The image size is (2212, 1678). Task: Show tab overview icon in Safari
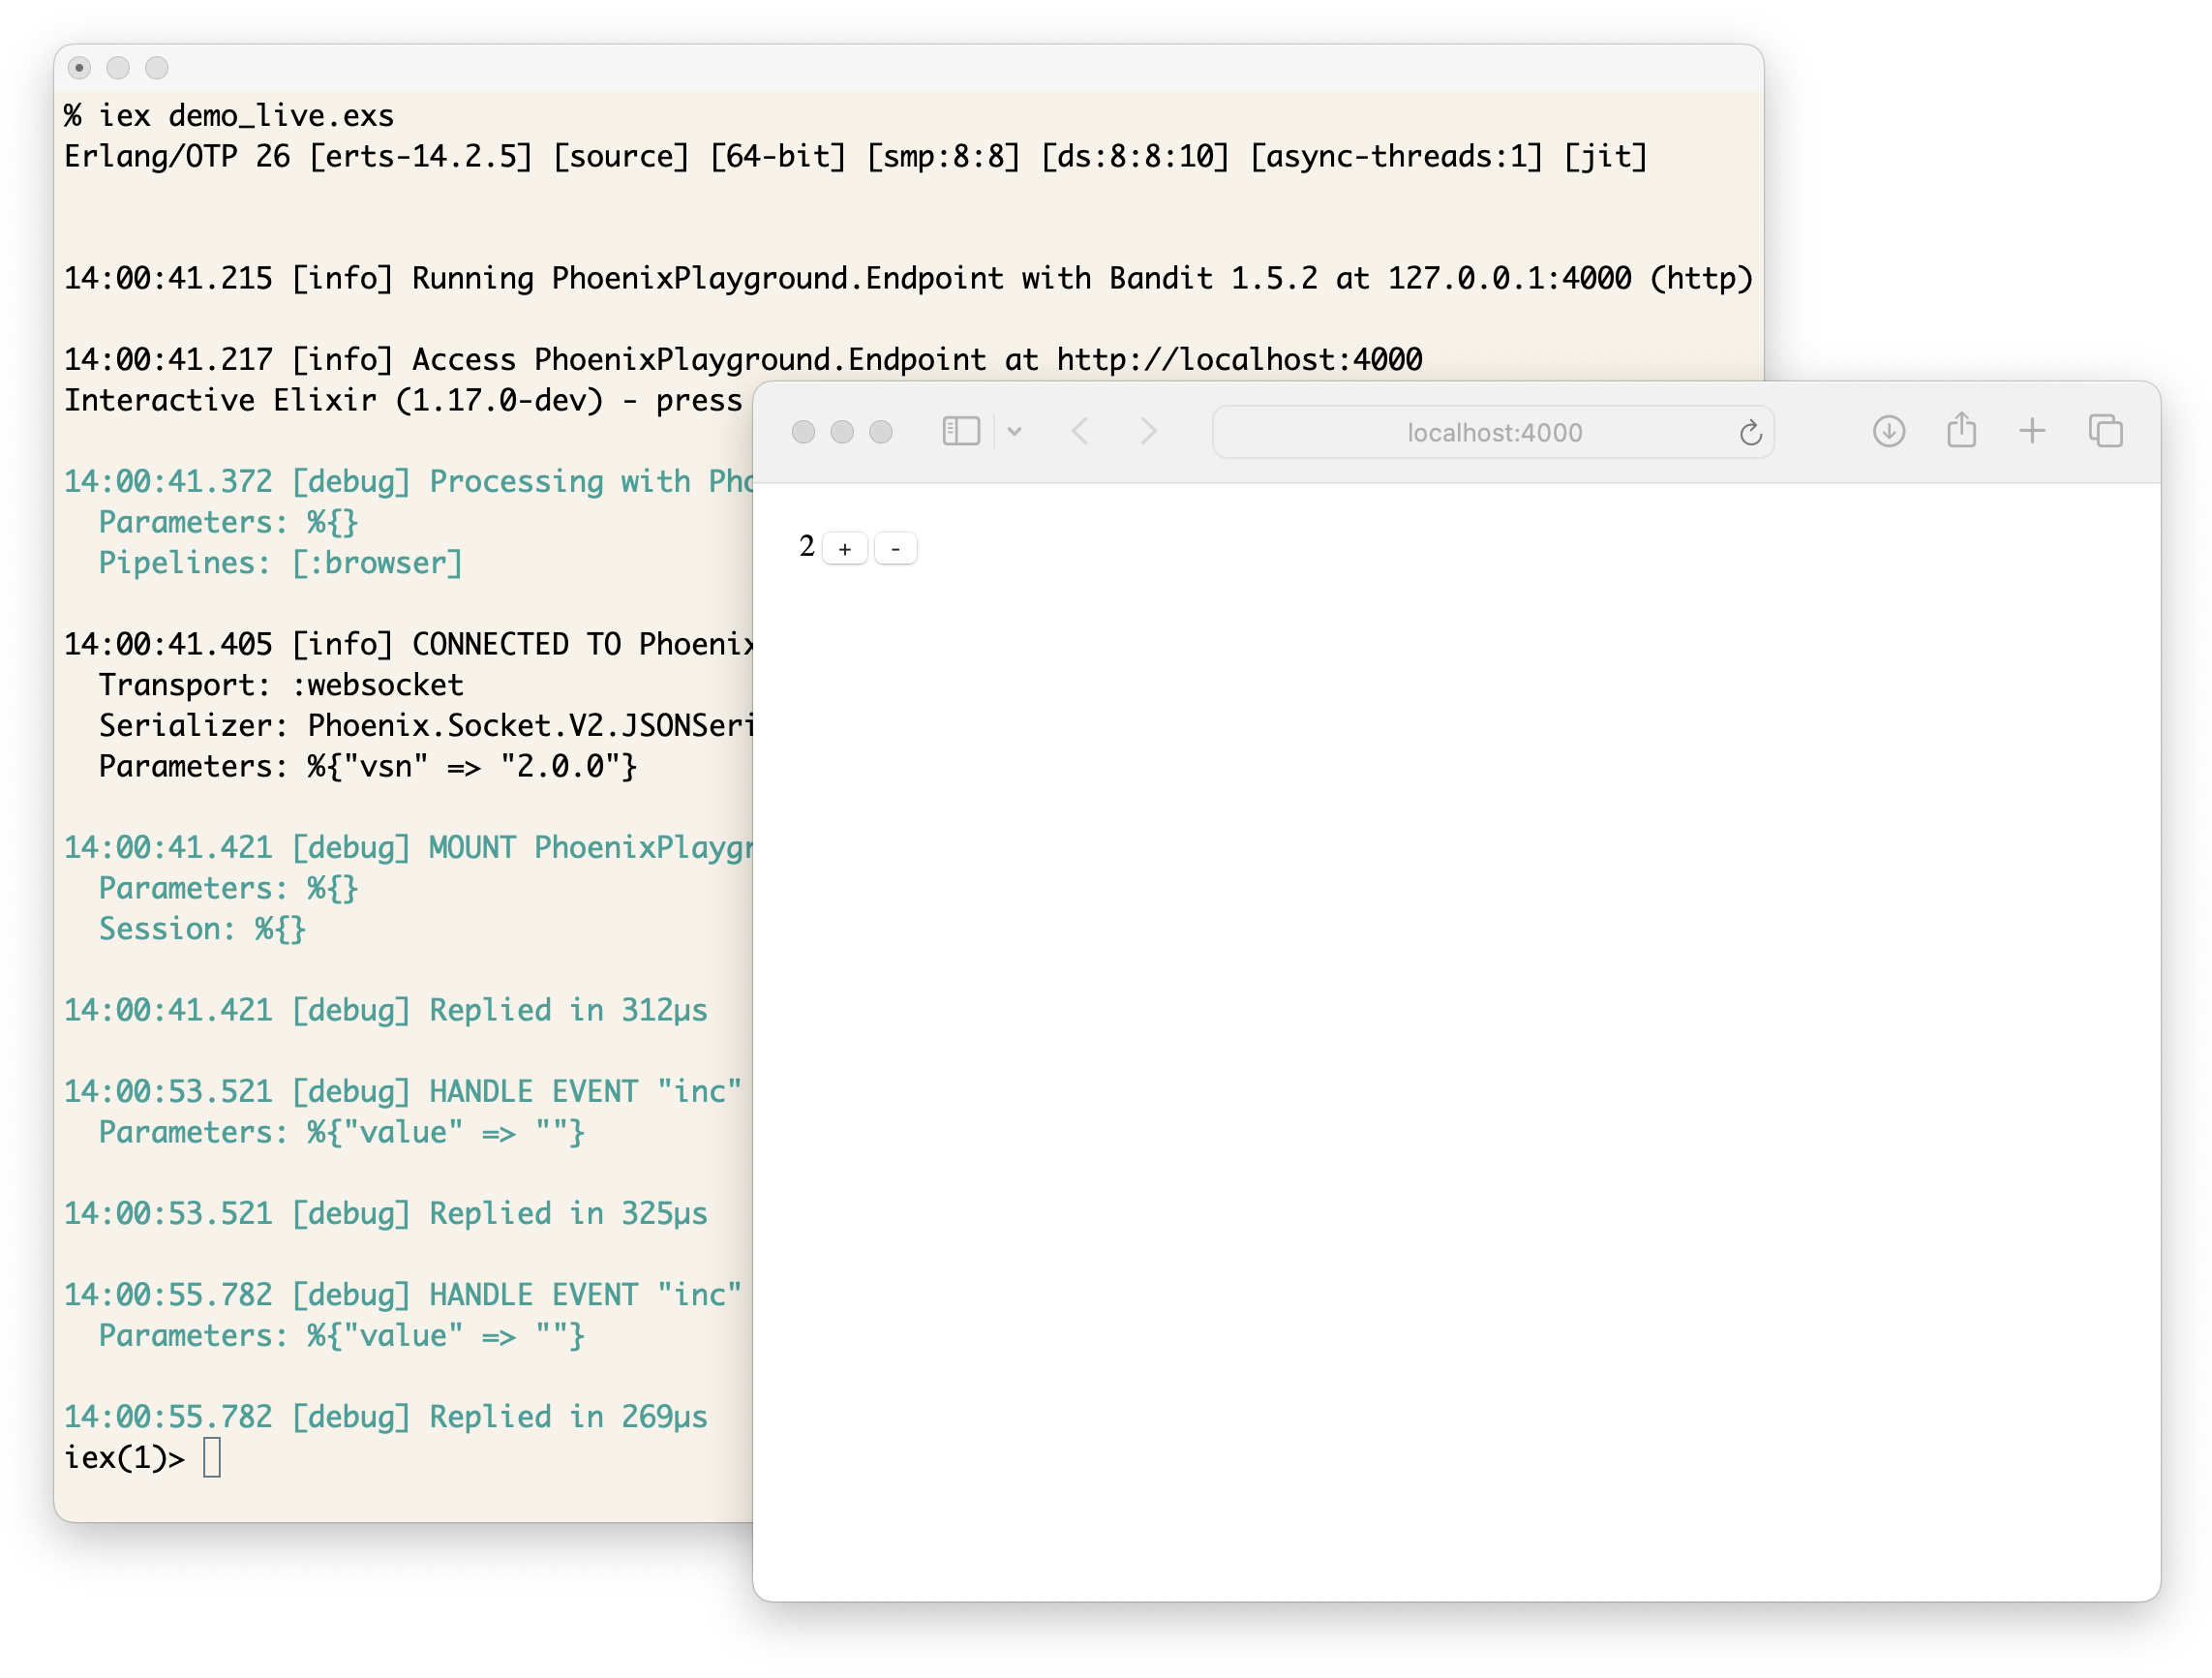pyautogui.click(x=2105, y=432)
